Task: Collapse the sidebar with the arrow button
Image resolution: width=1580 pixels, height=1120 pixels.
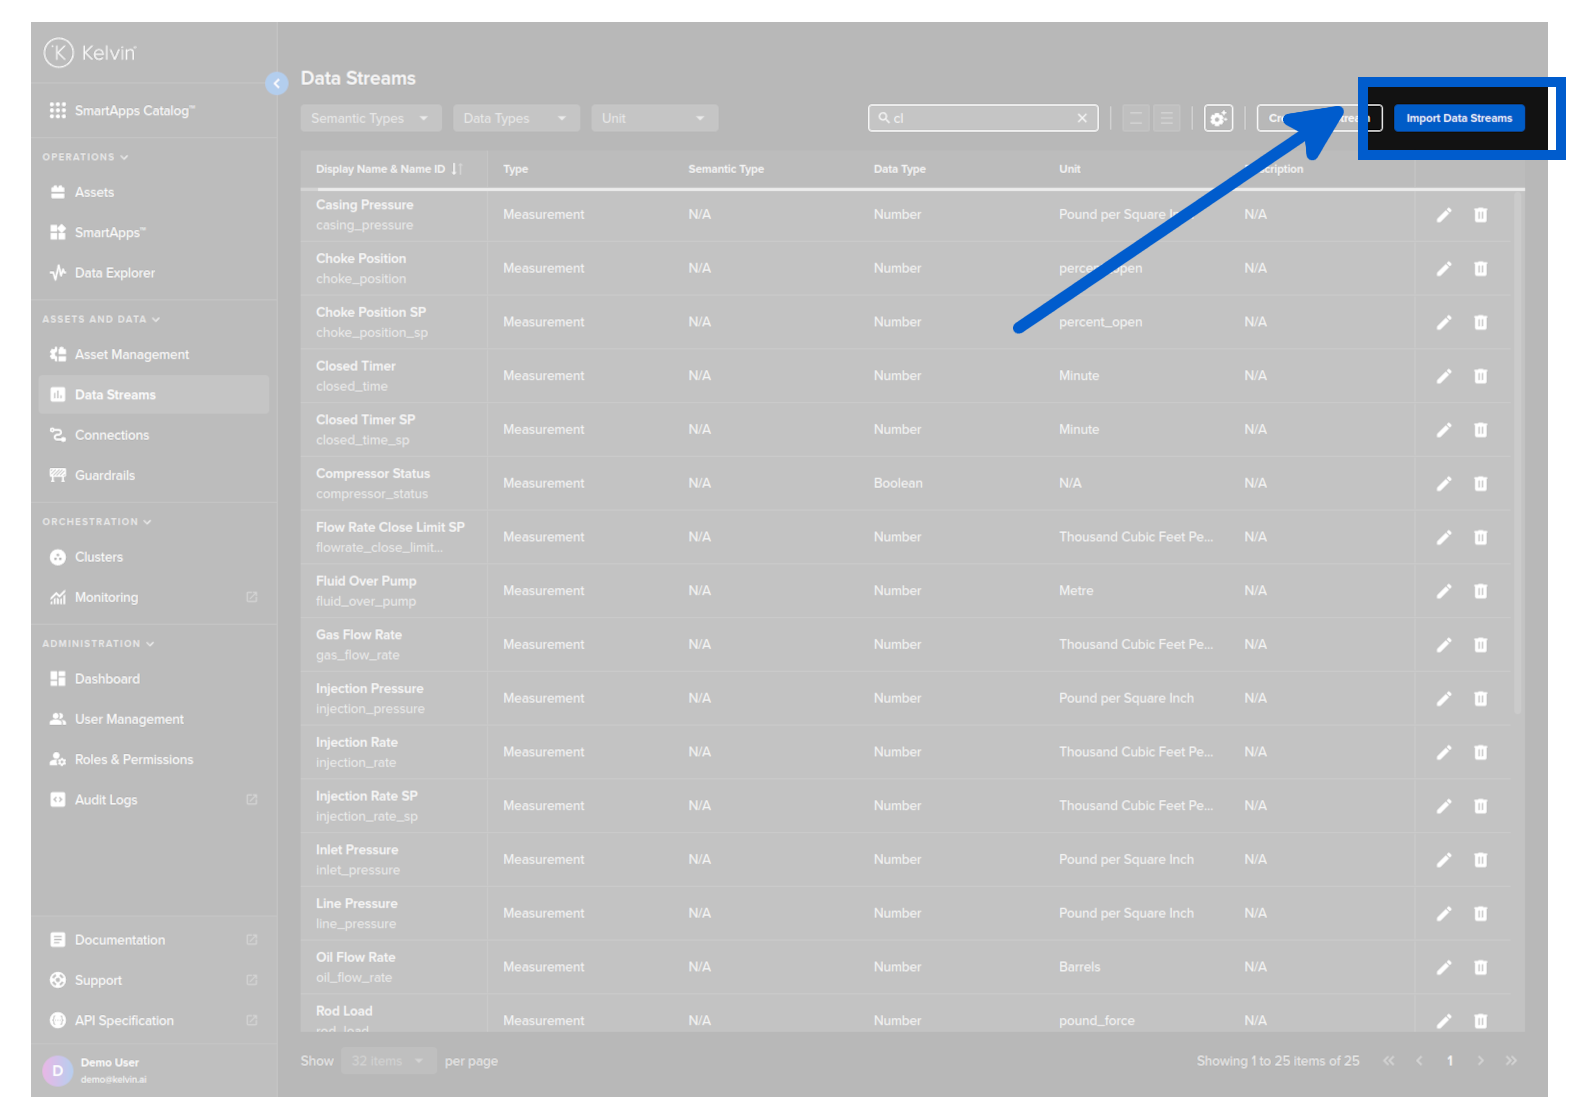Action: (x=277, y=84)
